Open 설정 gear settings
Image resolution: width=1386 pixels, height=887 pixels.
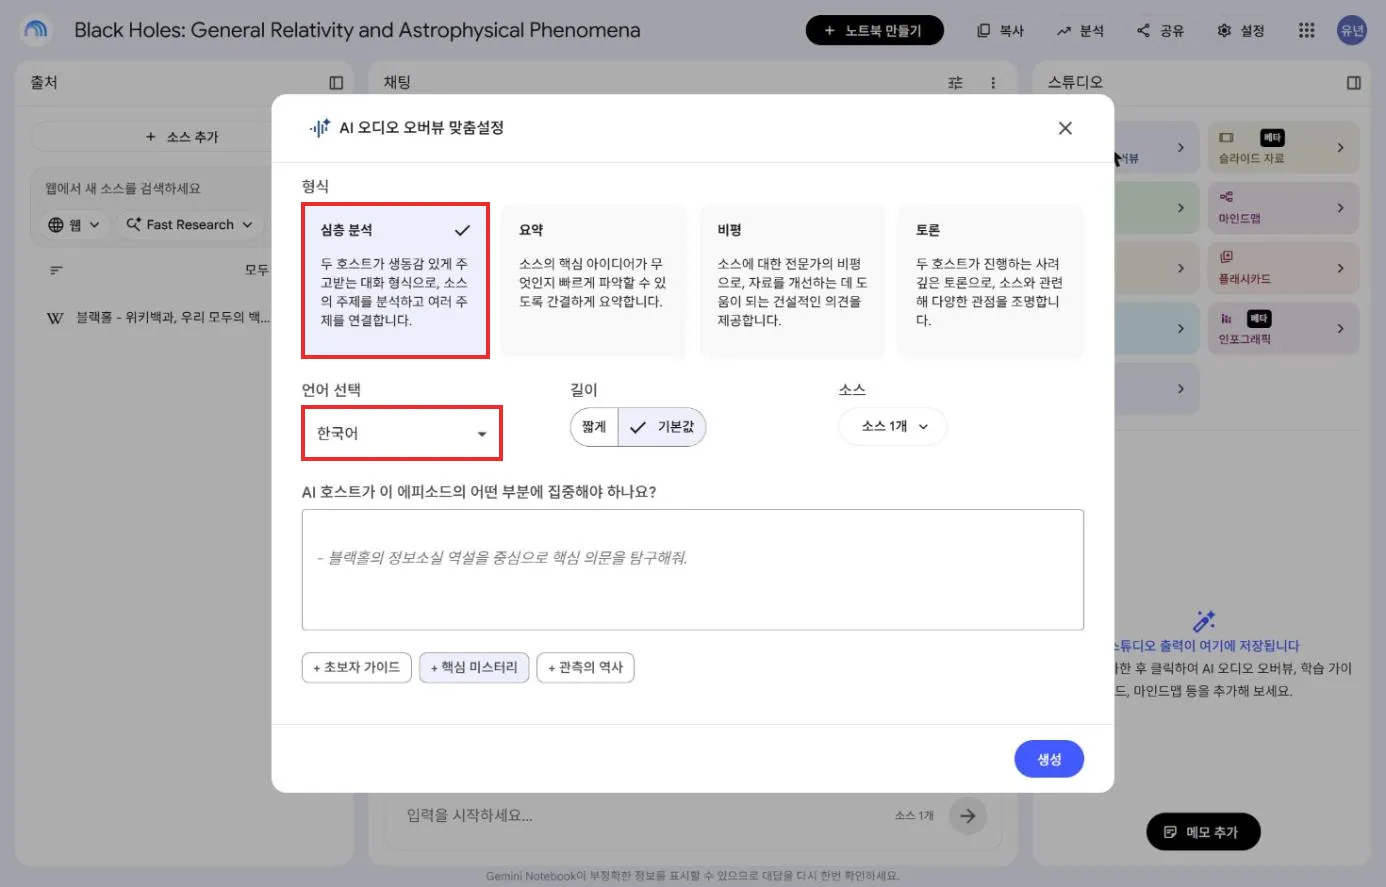1241,30
